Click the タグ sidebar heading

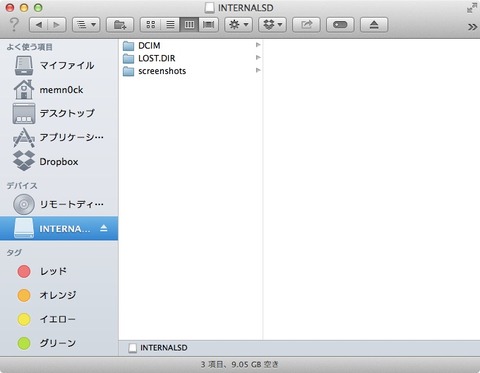(x=14, y=252)
